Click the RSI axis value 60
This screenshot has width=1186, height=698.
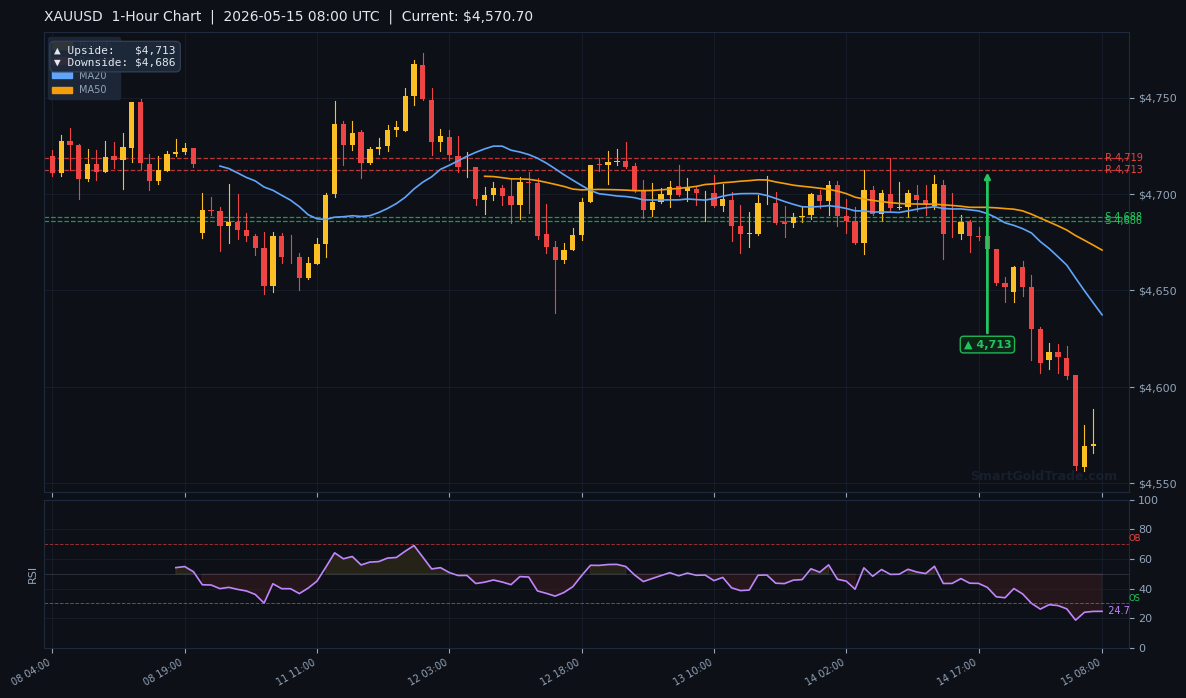pyautogui.click(x=1144, y=560)
